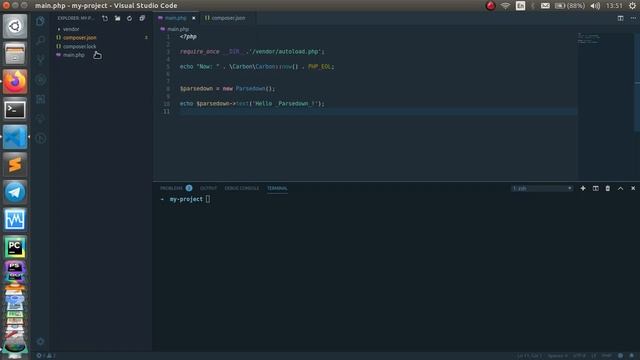Click the New Terminal plus icon
The height and width of the screenshot is (360, 640).
tap(583, 188)
